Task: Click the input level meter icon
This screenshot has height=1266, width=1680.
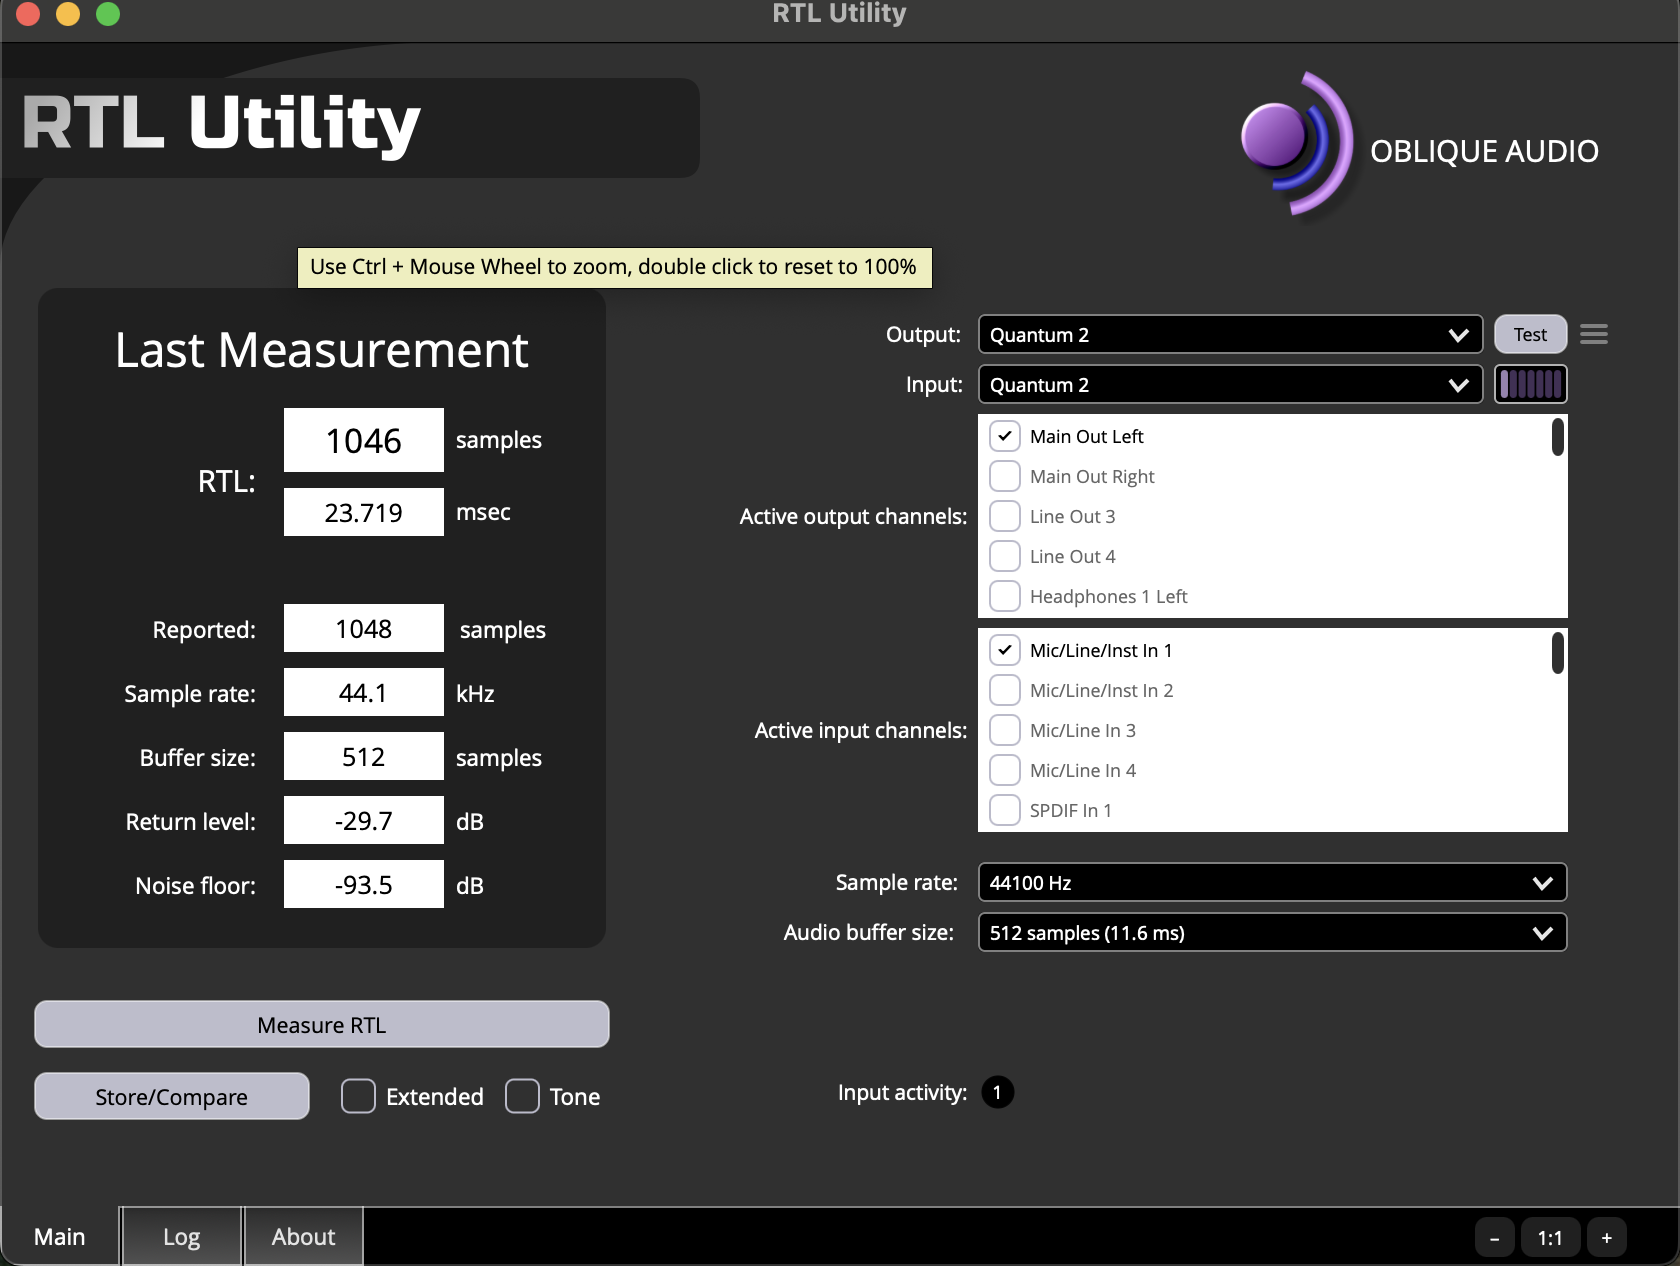Action: point(1530,384)
